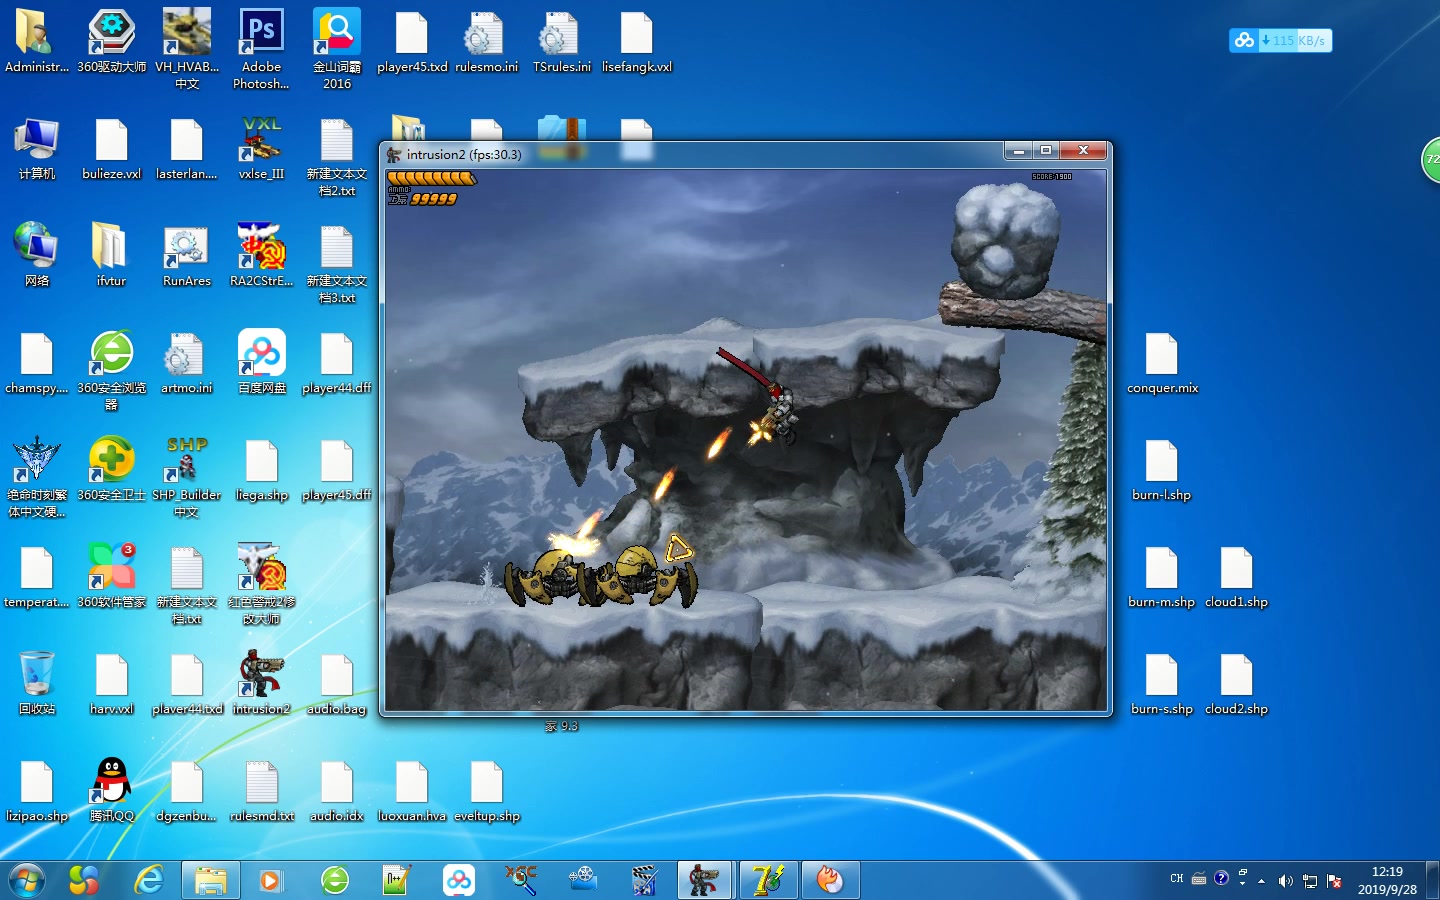The height and width of the screenshot is (900, 1440).
Task: Open the clock showing 12:19
Action: [x=1387, y=880]
